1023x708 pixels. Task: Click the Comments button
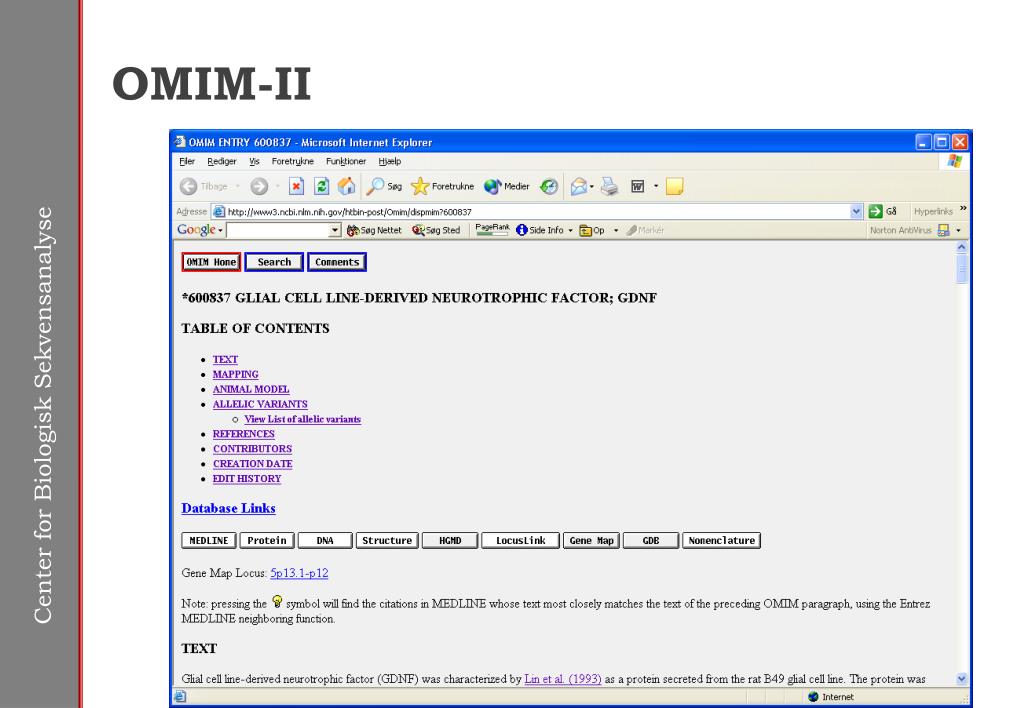[337, 262]
